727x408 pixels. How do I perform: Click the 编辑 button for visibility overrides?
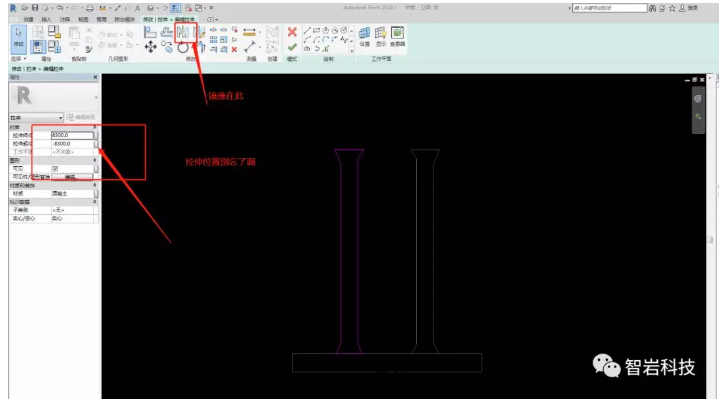pos(72,177)
